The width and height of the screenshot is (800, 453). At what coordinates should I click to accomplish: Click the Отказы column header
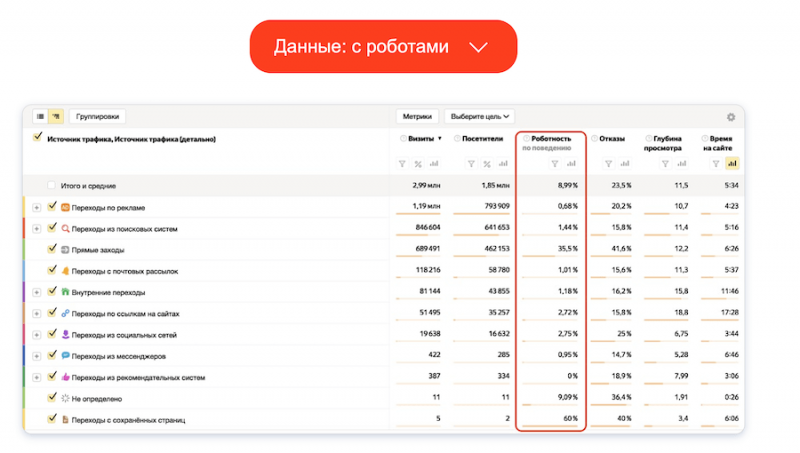(611, 139)
